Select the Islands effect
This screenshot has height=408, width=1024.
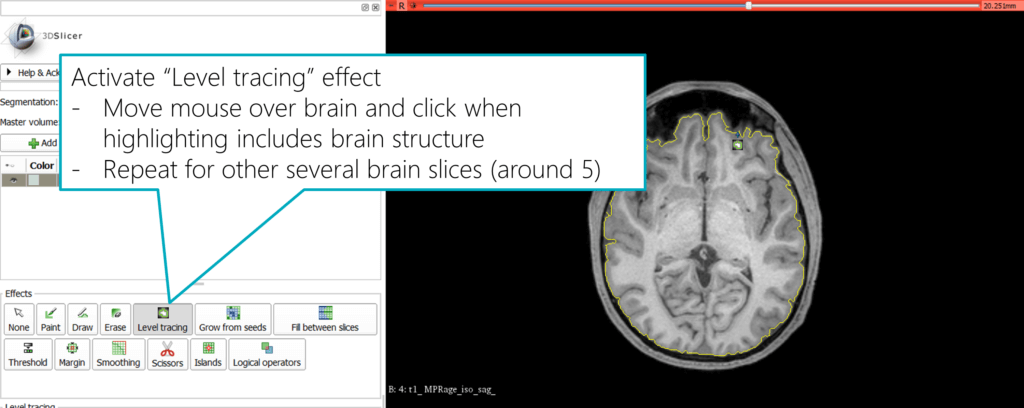tap(208, 354)
